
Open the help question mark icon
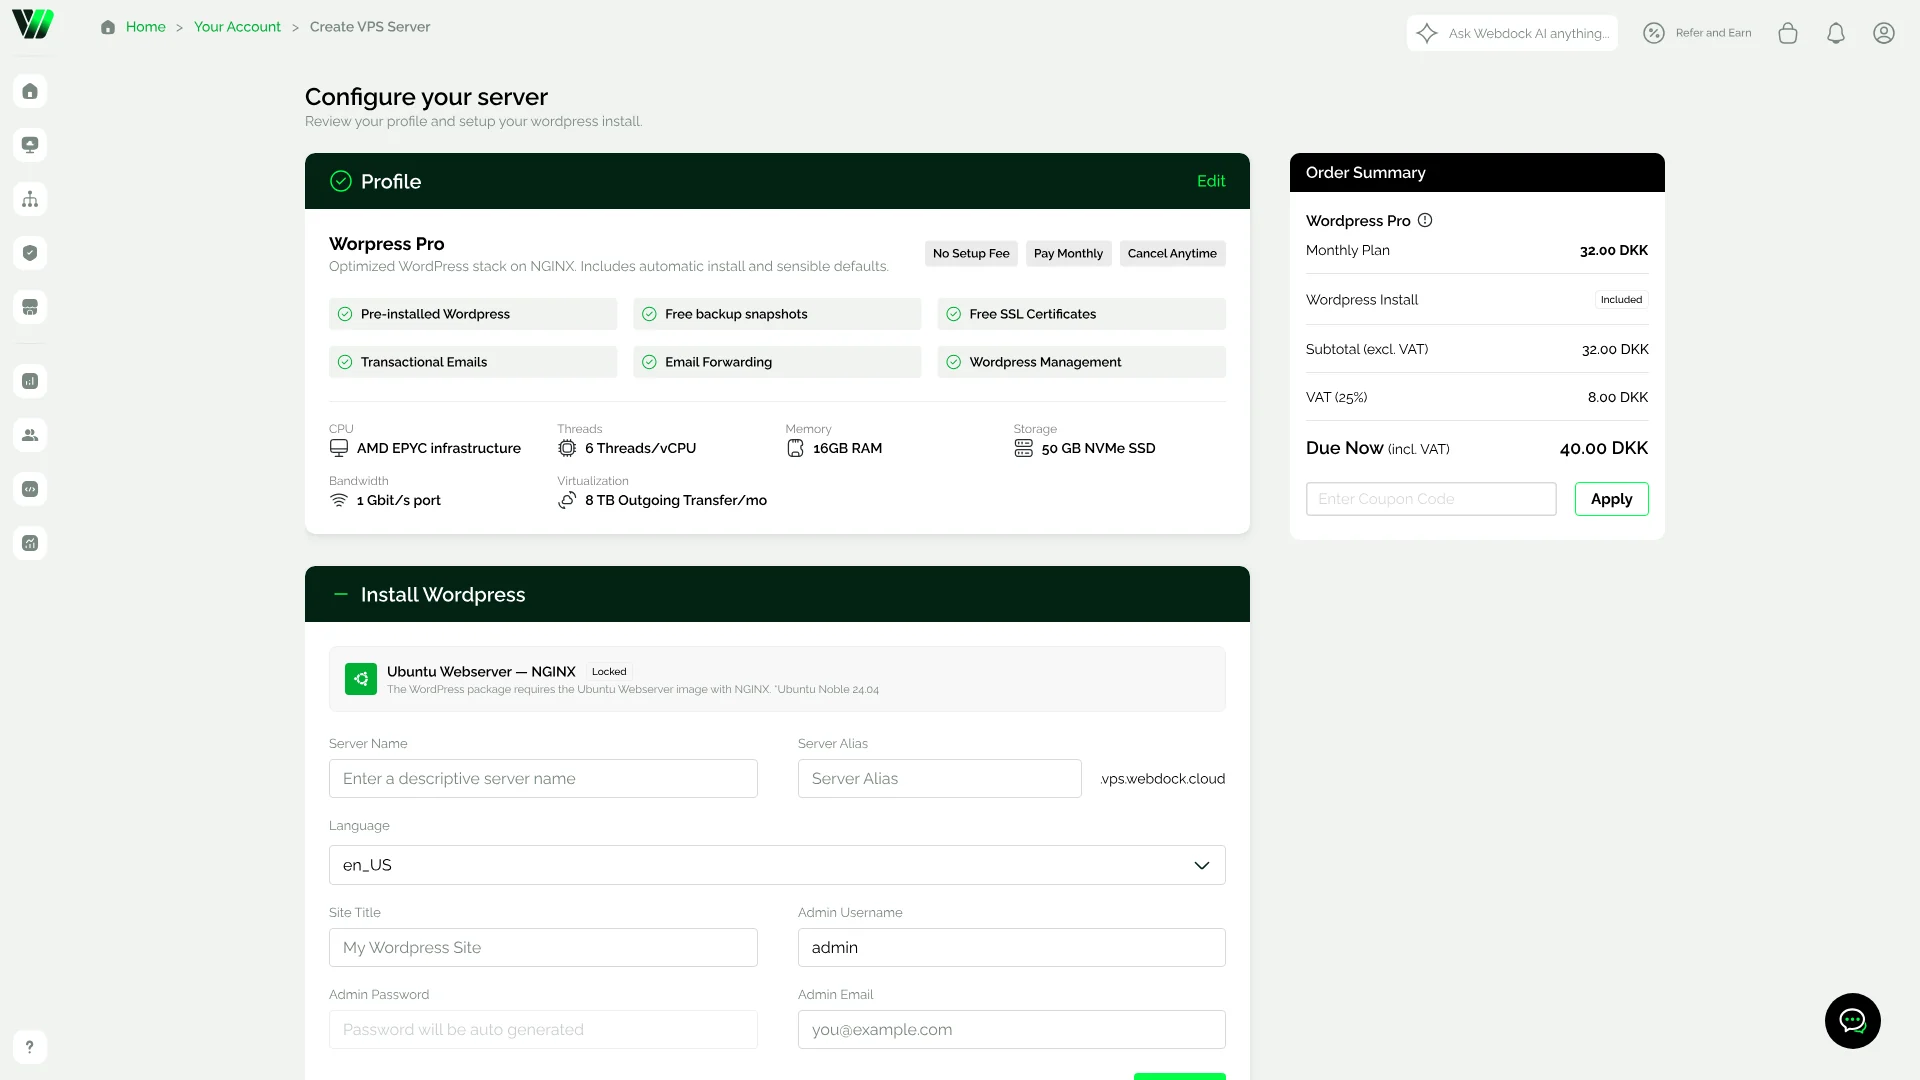pyautogui.click(x=30, y=1047)
